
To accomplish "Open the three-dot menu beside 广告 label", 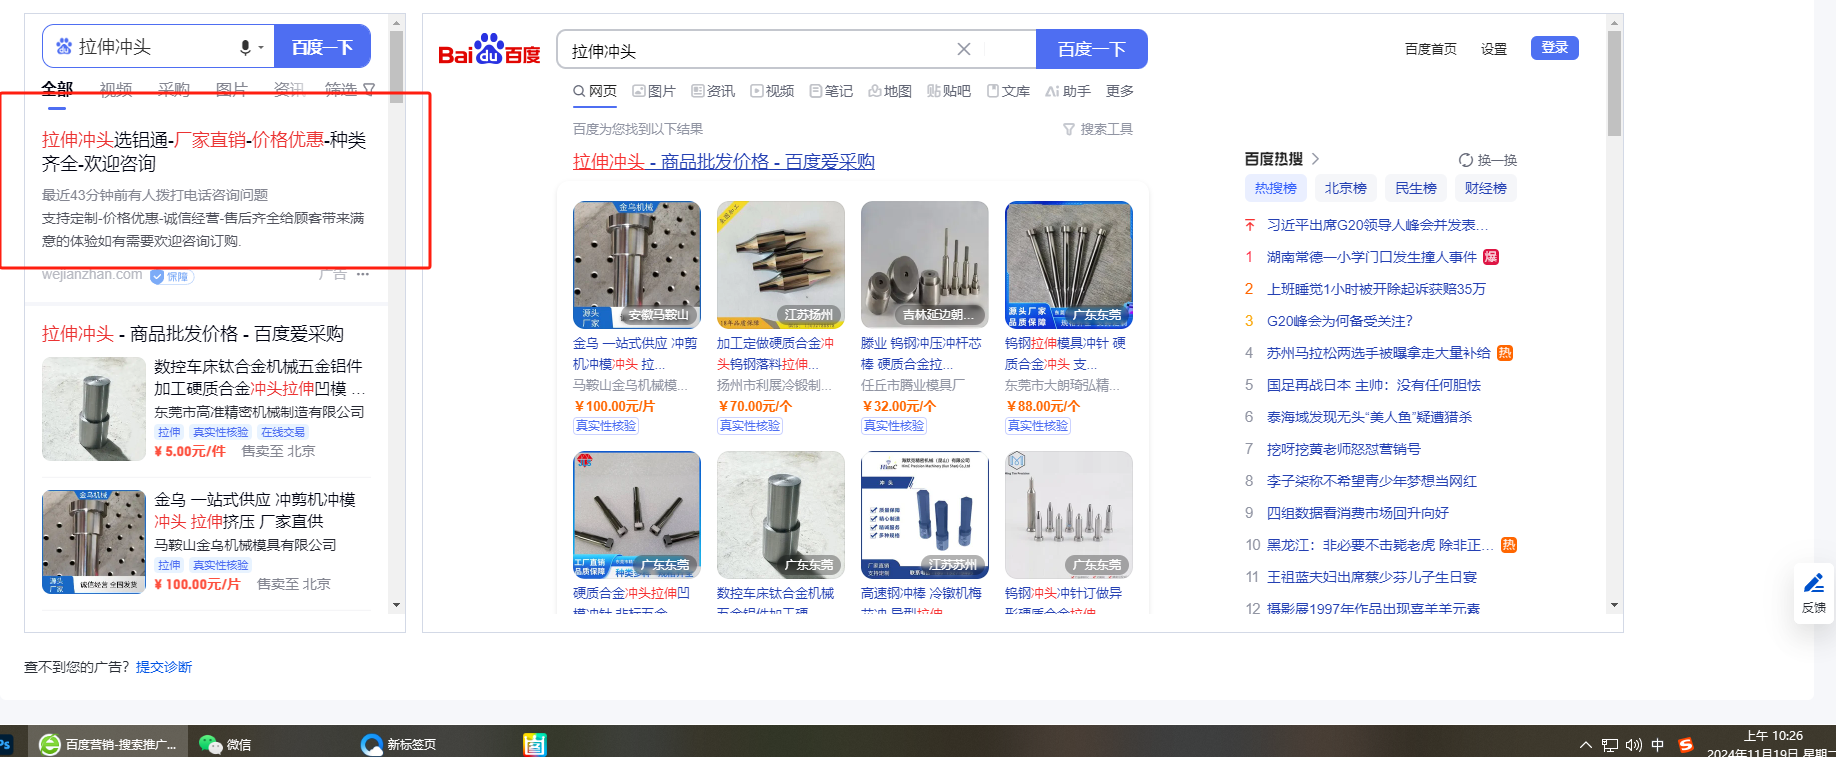I will click(x=363, y=274).
